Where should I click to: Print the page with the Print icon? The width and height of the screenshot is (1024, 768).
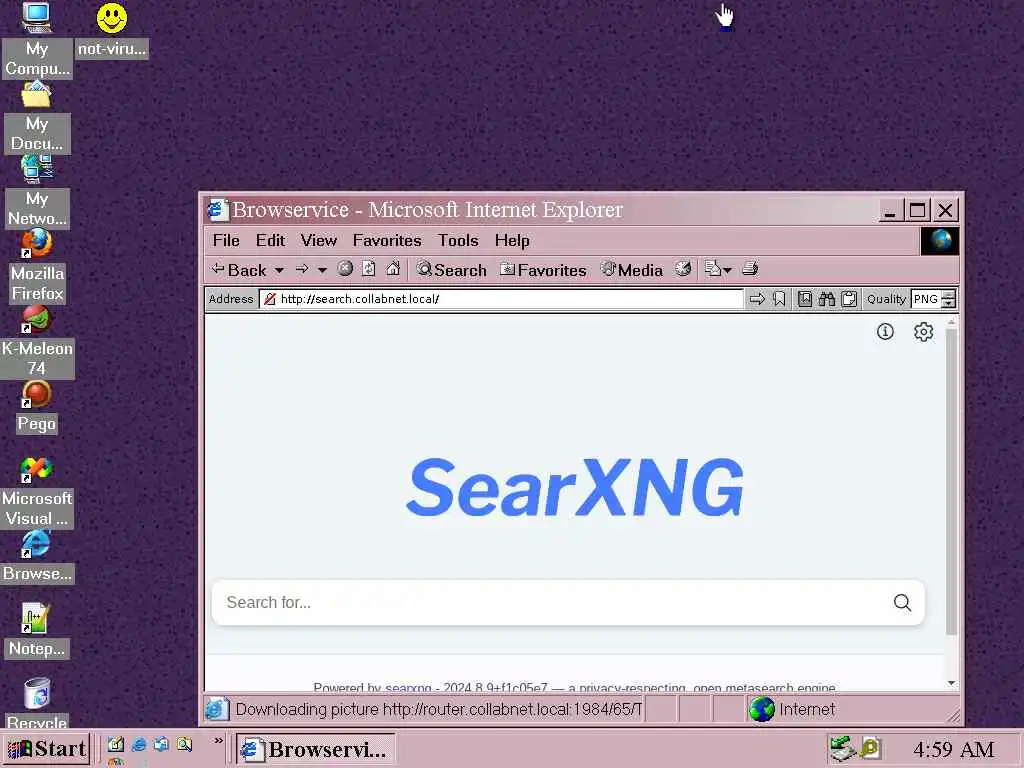750,269
